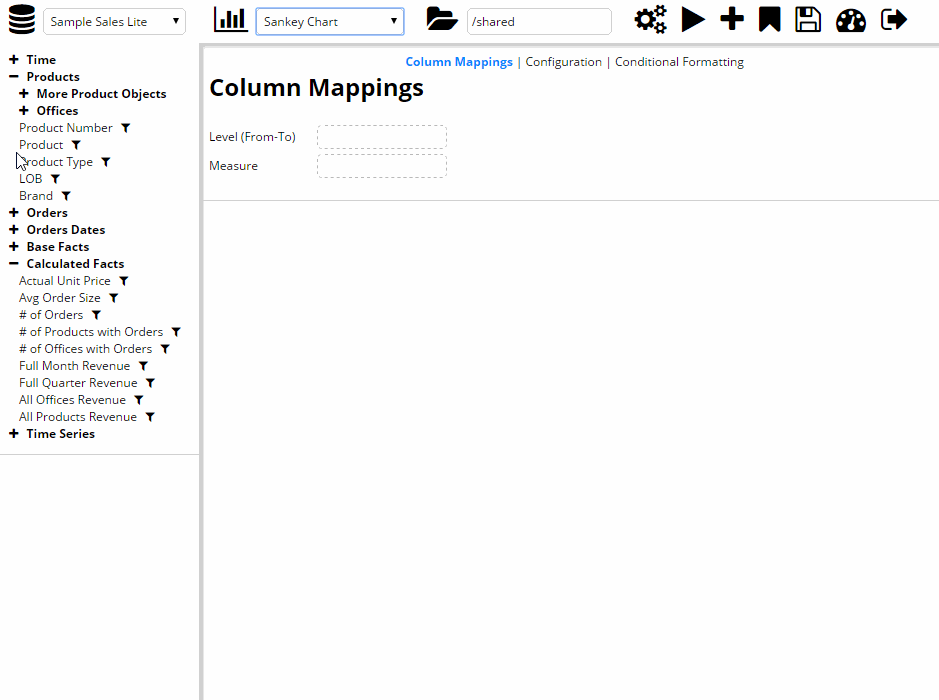Open the dashboard gauge icon

[x=850, y=21]
